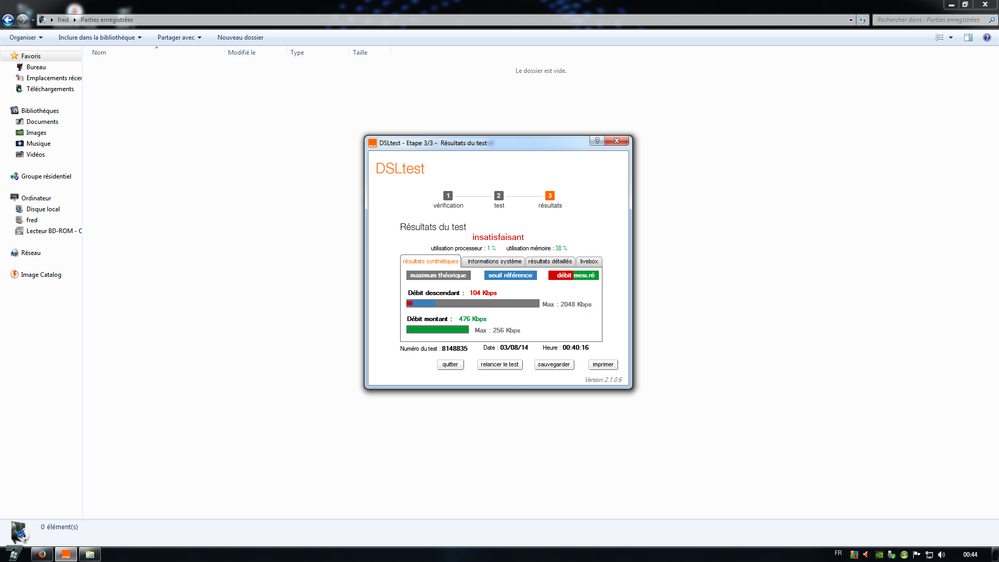Click the orange icon in DSLtest title bar
This screenshot has height=562, width=999.
[x=373, y=143]
